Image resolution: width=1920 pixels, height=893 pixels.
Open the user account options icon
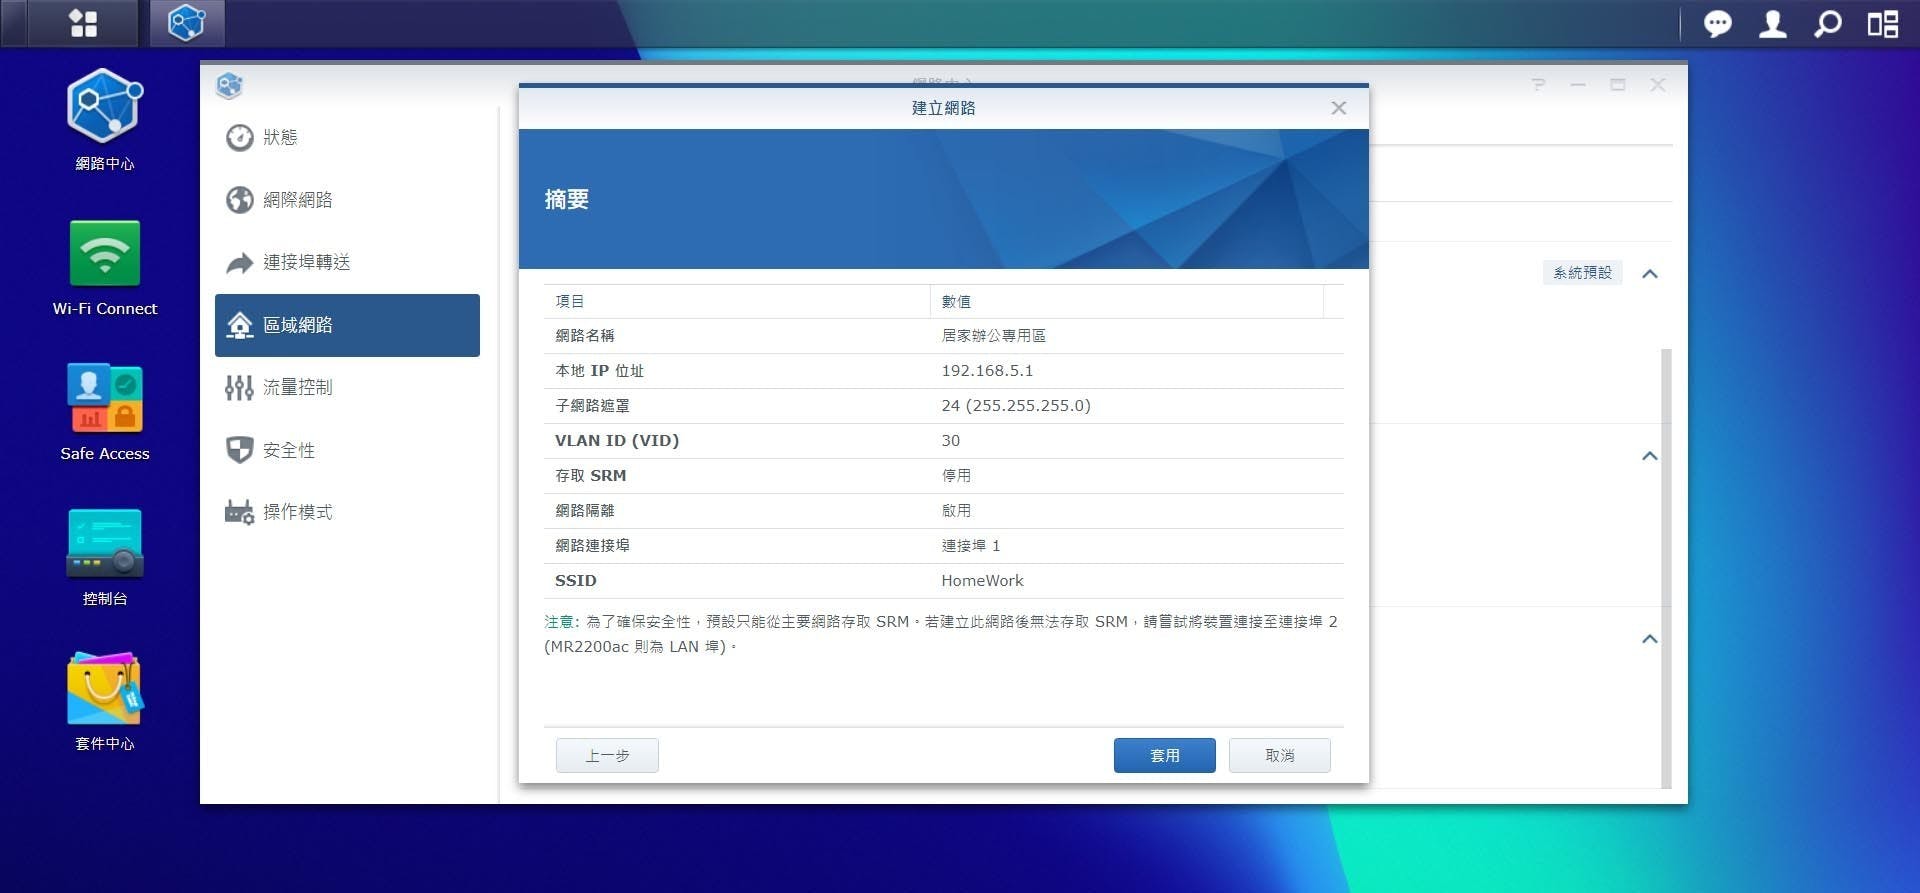1773,23
